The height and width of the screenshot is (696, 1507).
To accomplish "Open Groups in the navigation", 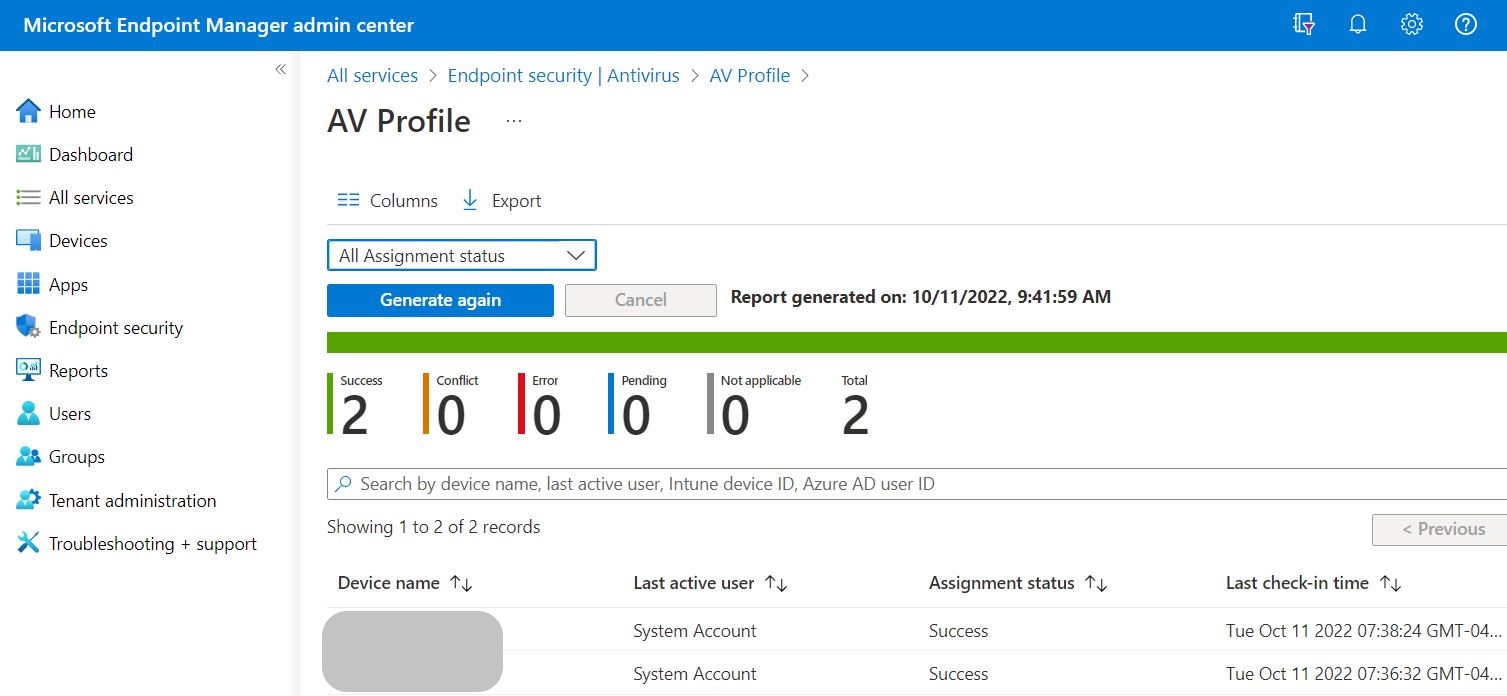I will click(x=77, y=456).
